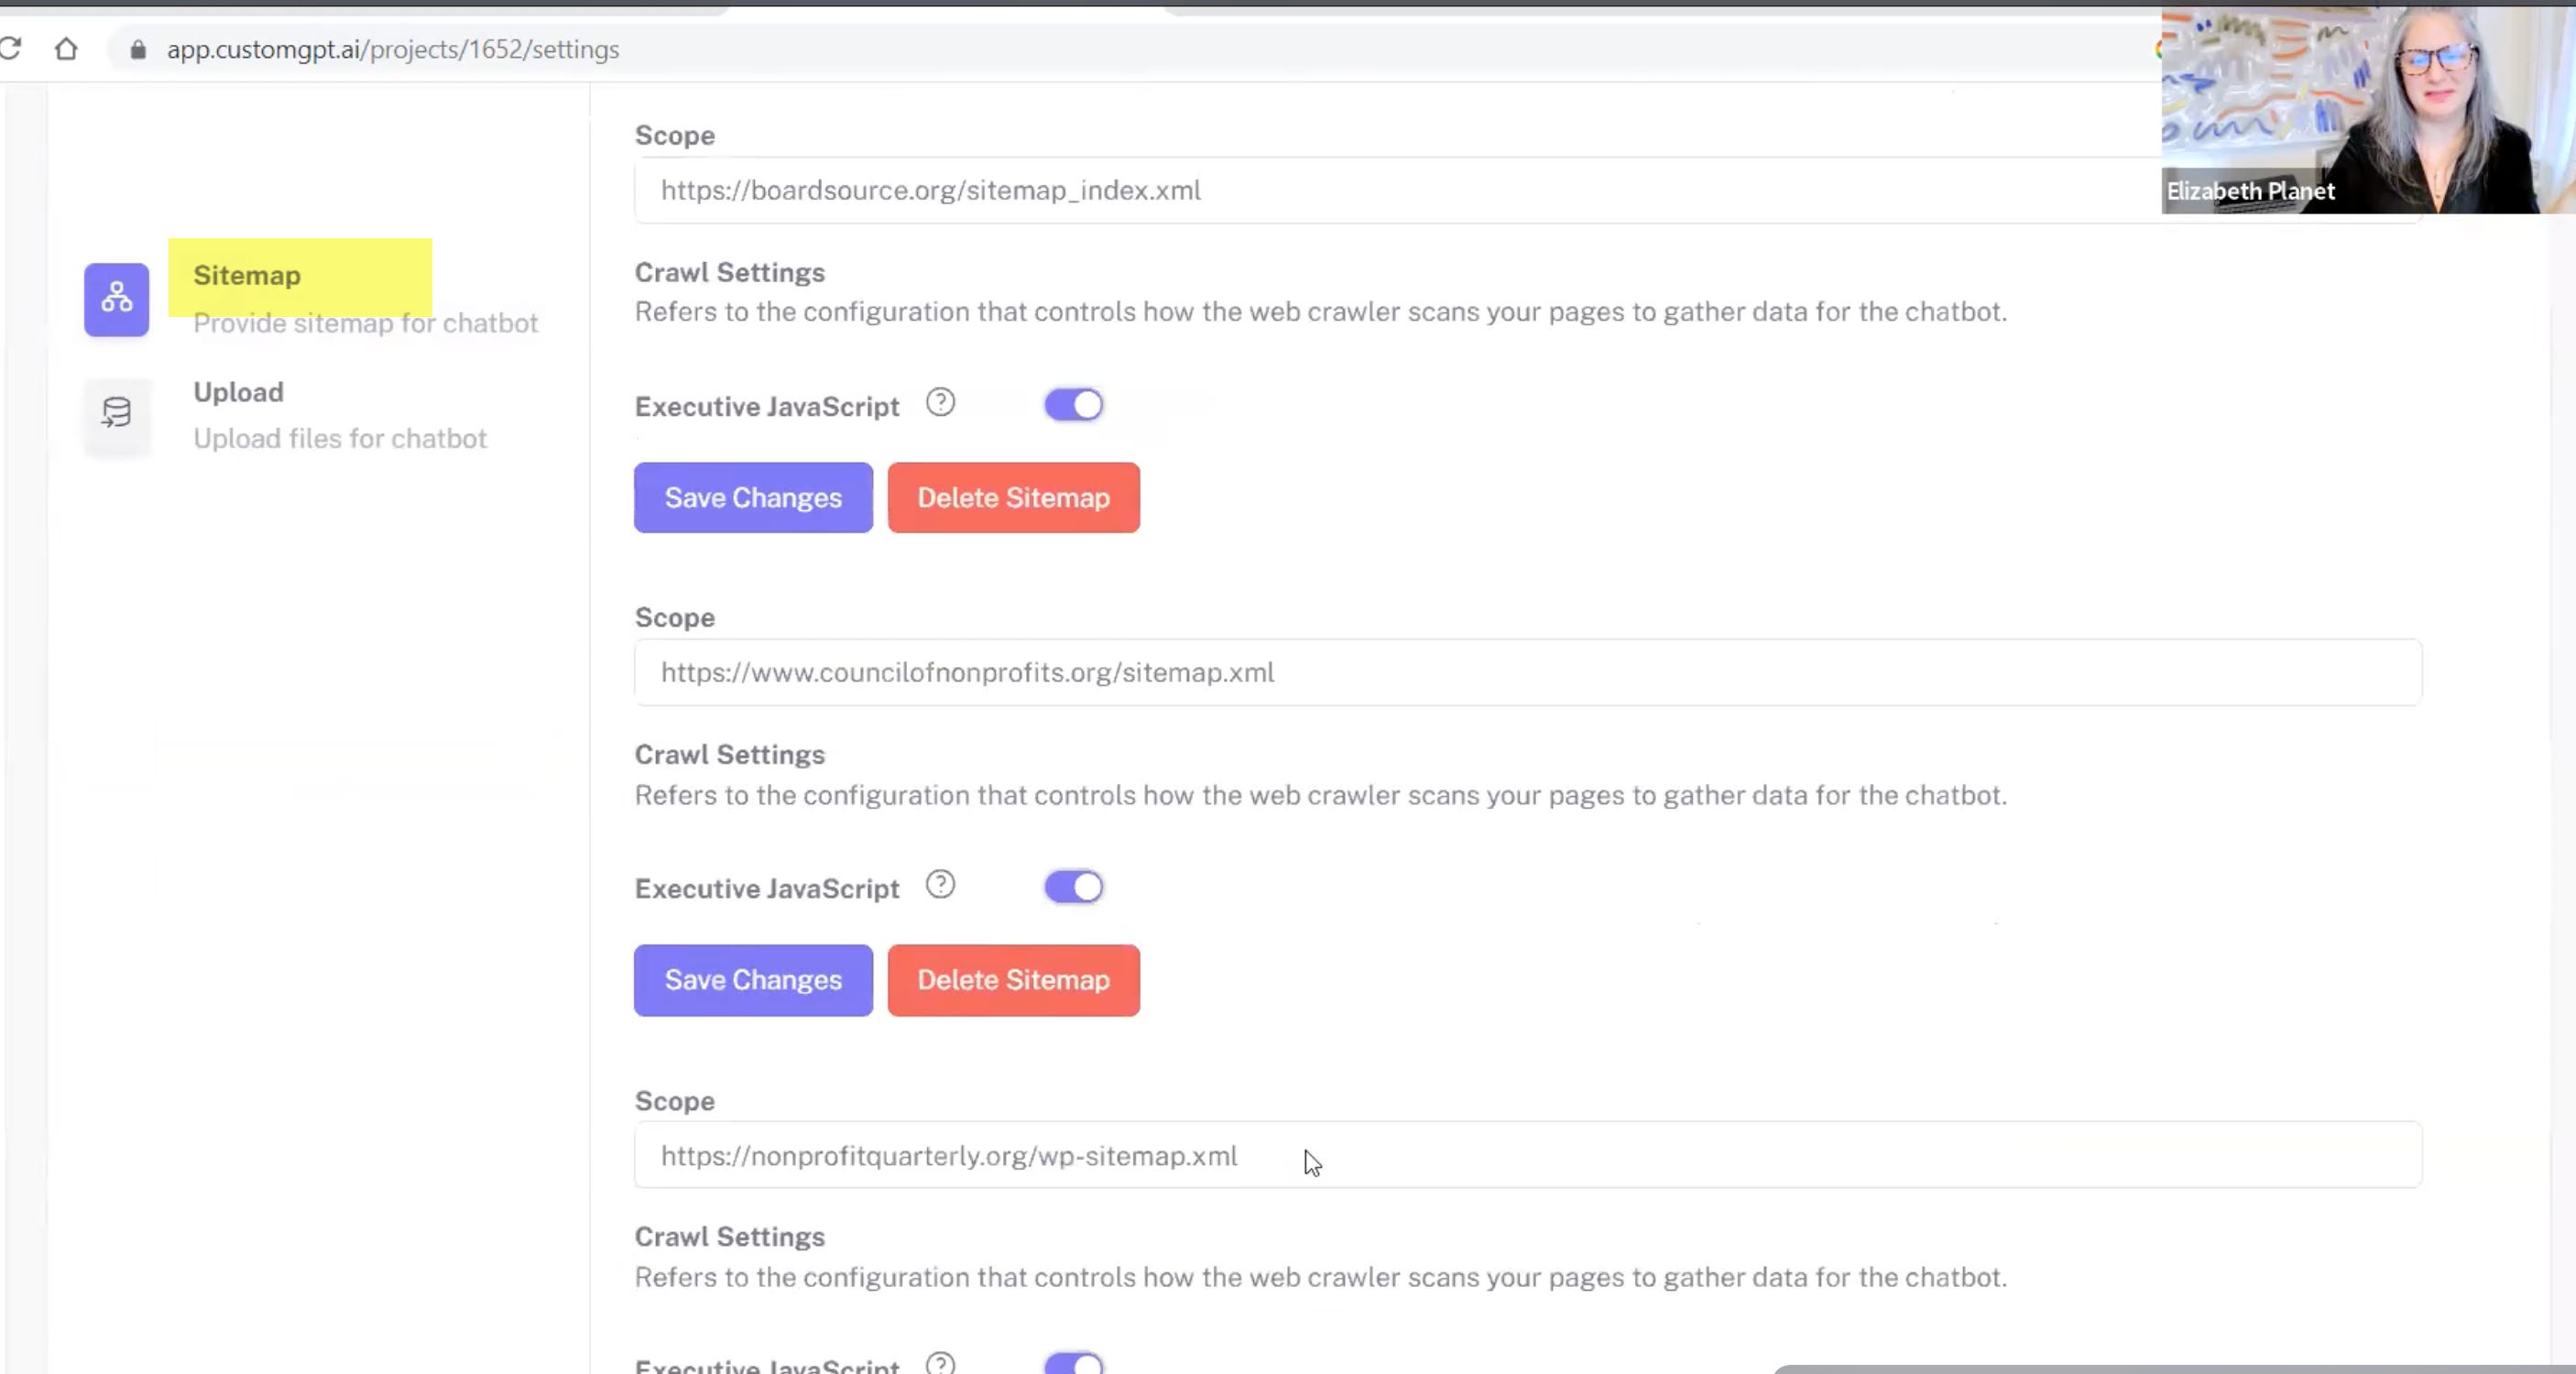This screenshot has width=2576, height=1374.
Task: Switch to the Upload files section
Action: tap(238, 392)
